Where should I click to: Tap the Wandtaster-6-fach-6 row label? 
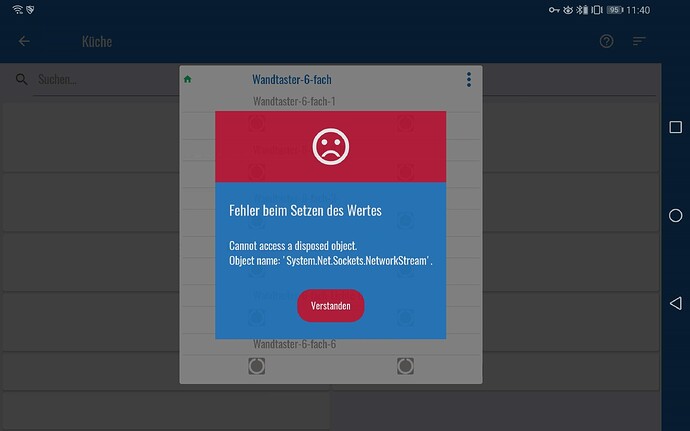(x=294, y=344)
